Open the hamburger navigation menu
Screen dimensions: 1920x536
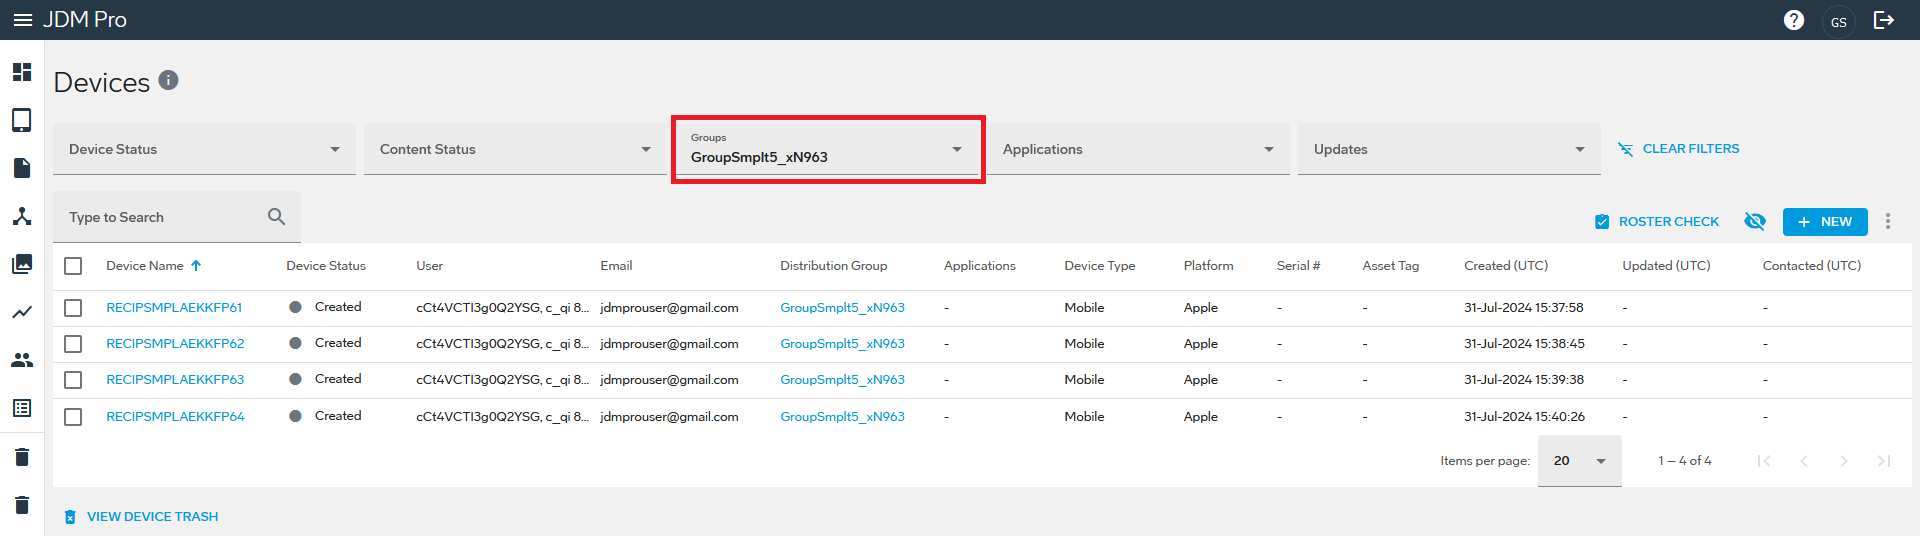[x=22, y=20]
